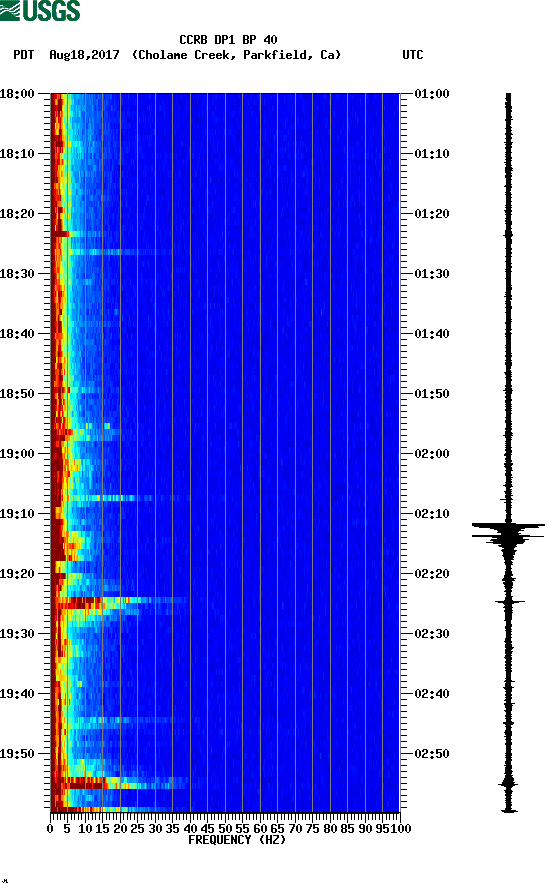
Task: Click the '40' frequency tick label
Action: click(x=190, y=829)
